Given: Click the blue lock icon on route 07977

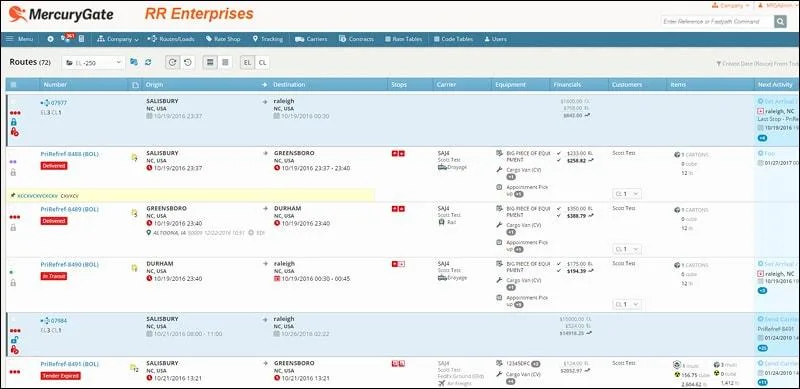Looking at the screenshot, I should click(x=14, y=122).
